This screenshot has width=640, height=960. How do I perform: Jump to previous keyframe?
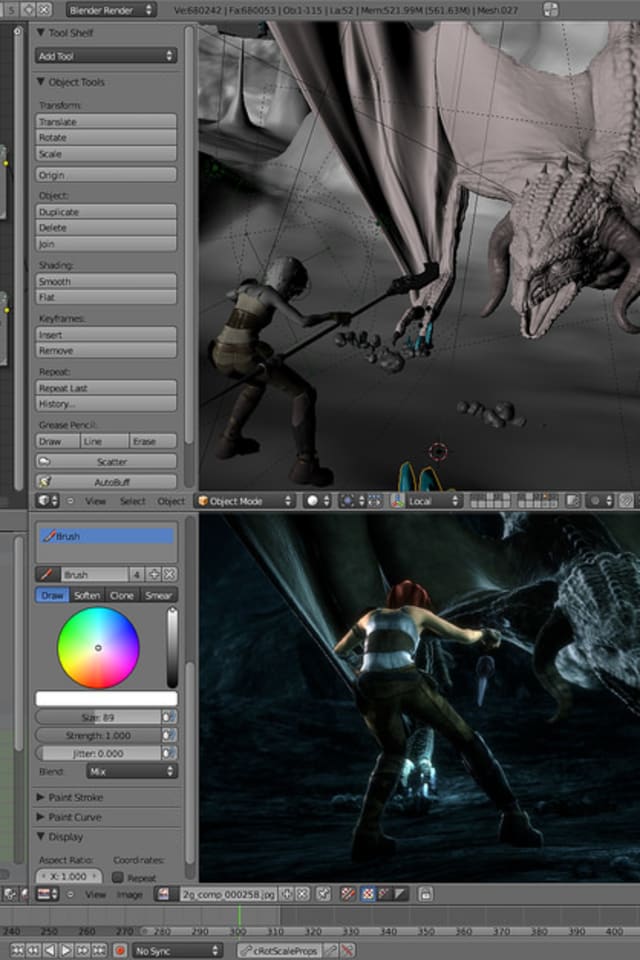coord(34,950)
